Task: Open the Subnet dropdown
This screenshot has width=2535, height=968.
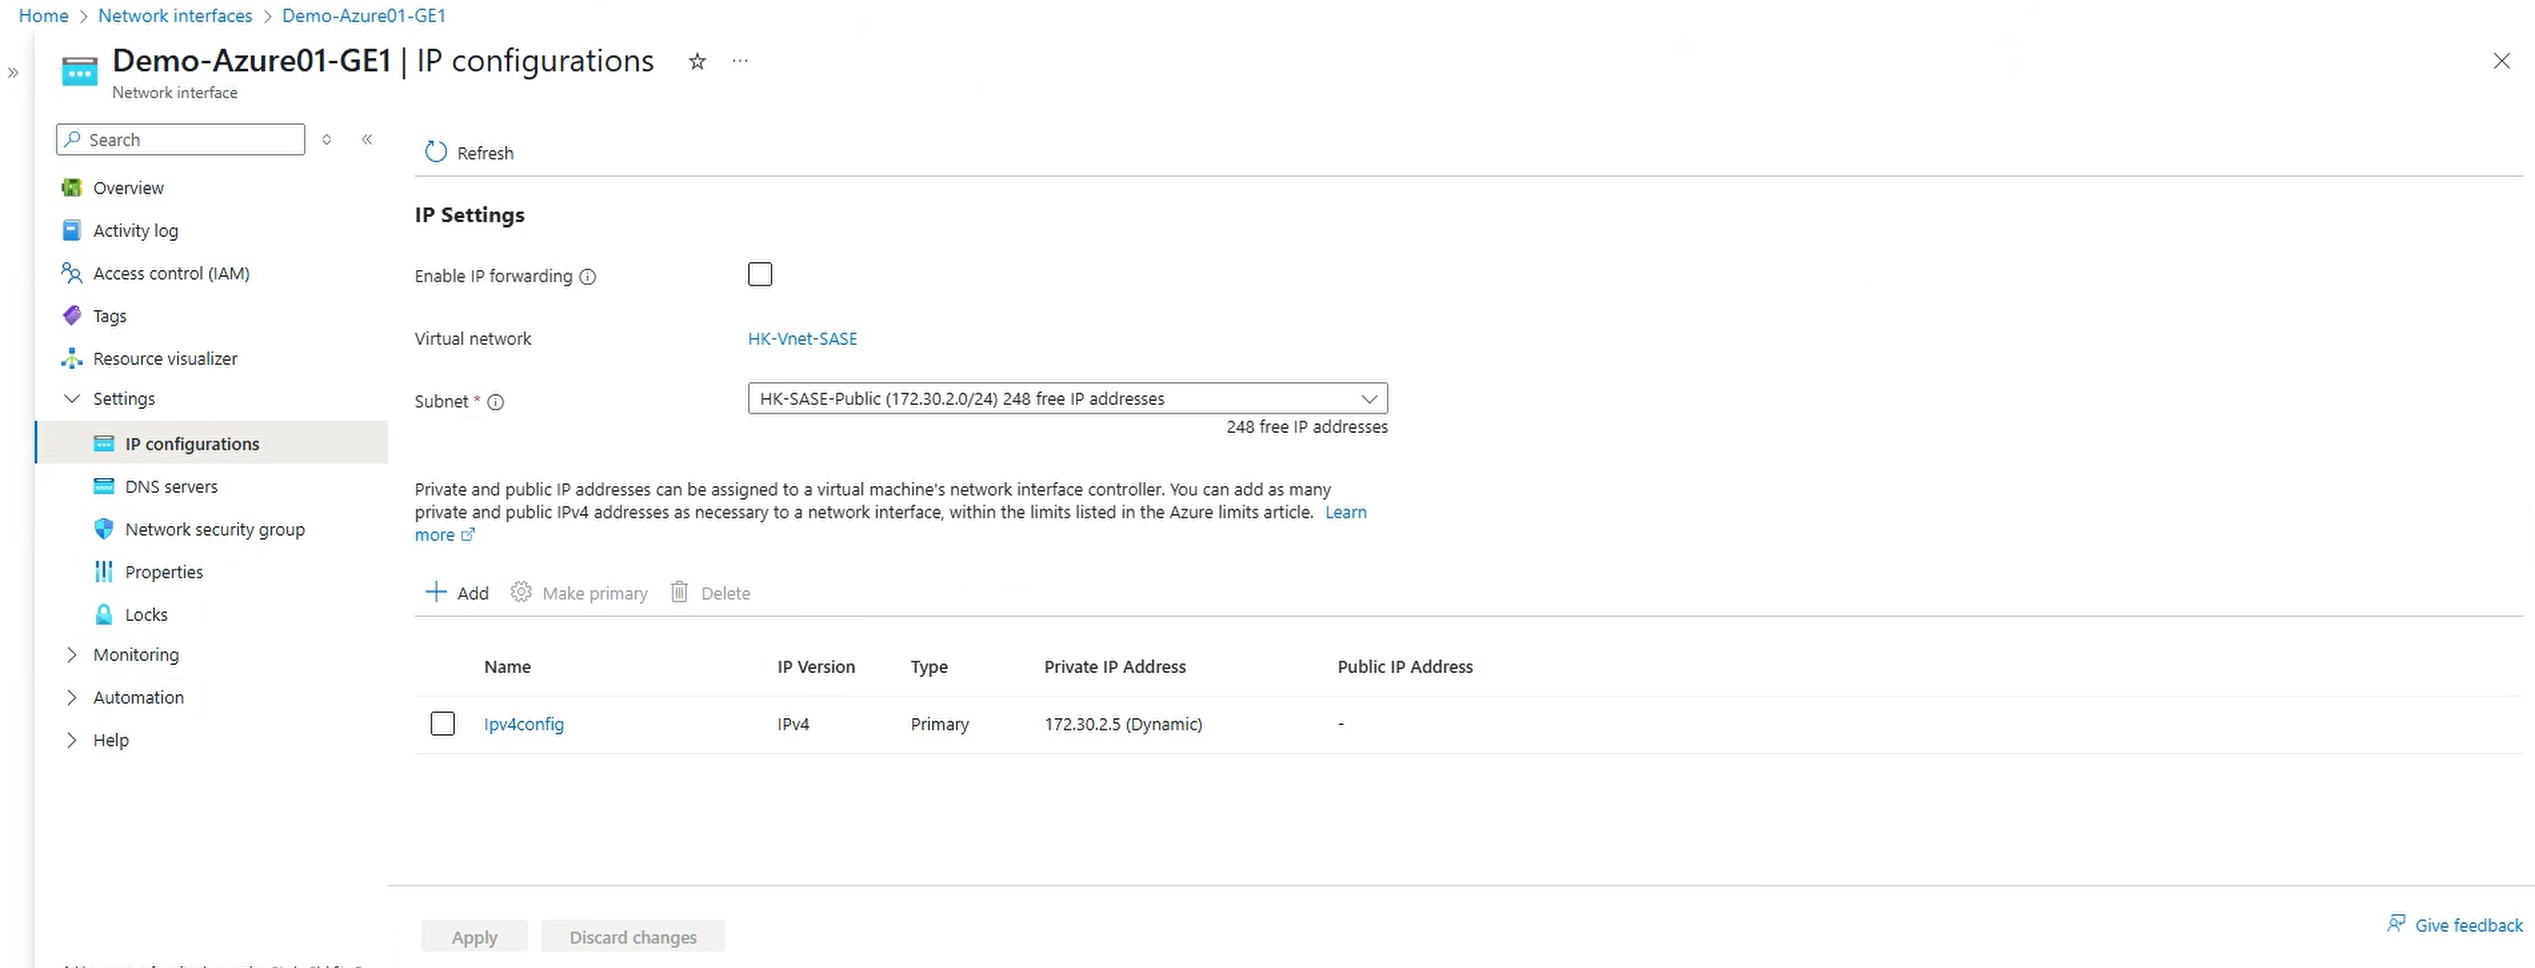Action: point(1067,399)
